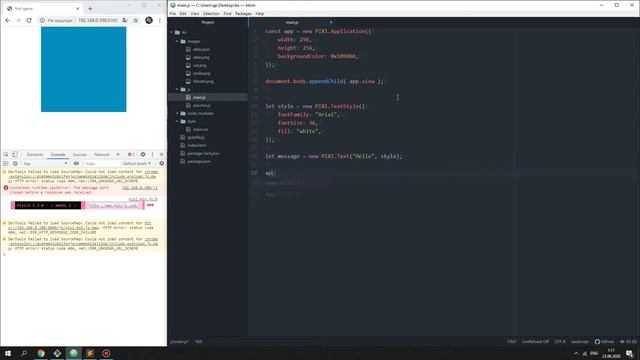Select the Project panel tab
The image size is (640, 360).
208,22
